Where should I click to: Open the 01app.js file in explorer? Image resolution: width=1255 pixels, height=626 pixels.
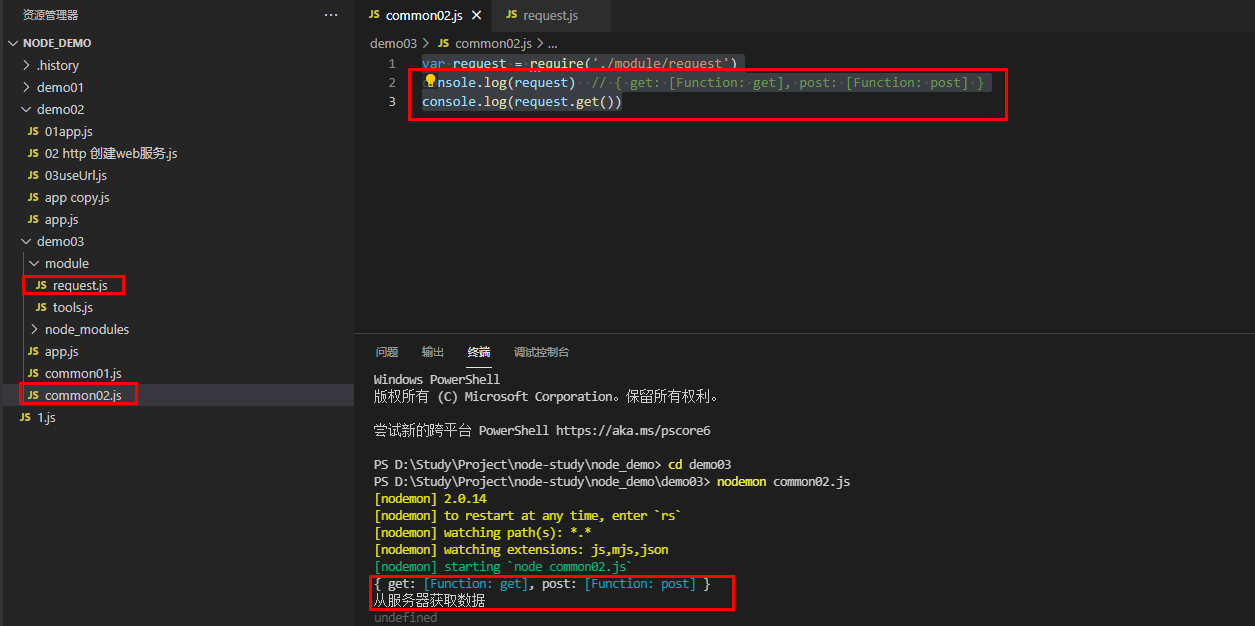(x=69, y=131)
